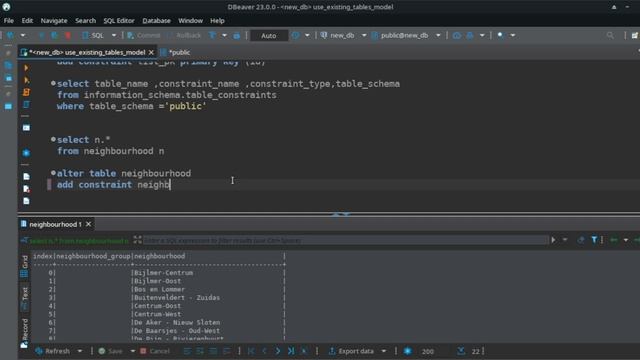640x360 pixels.
Task: Execute SQL script icon in editor gutter
Action: coord(26,92)
